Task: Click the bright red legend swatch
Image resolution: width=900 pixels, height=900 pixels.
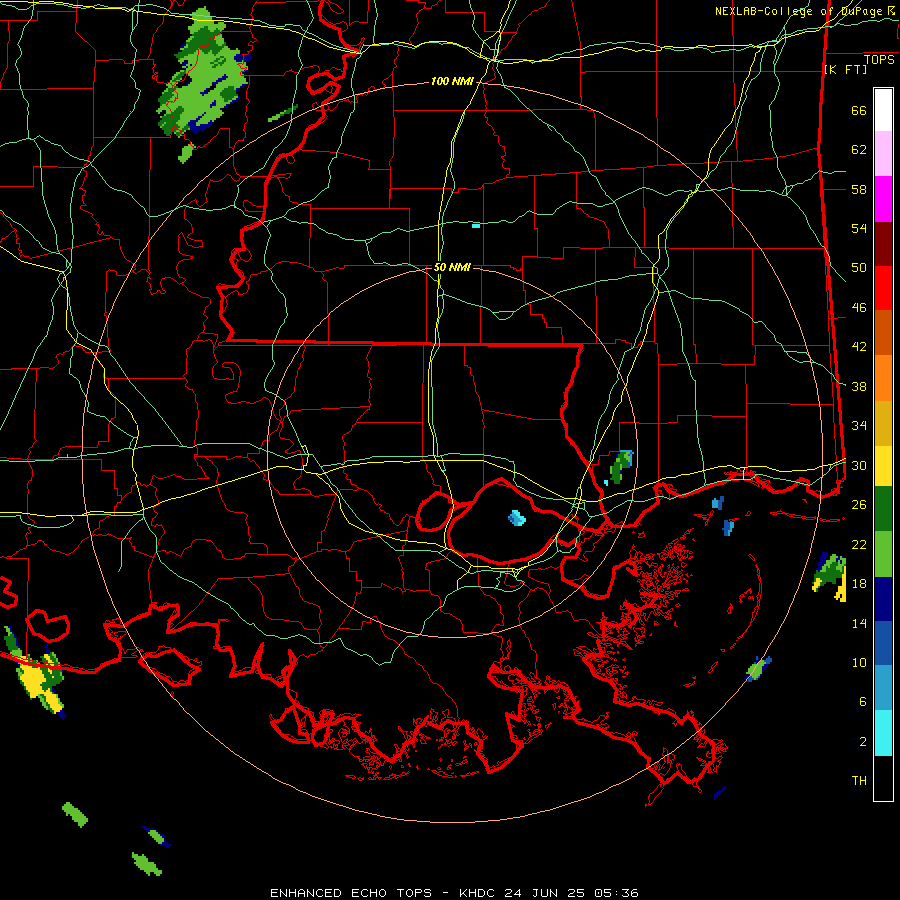Action: pyautogui.click(x=883, y=288)
